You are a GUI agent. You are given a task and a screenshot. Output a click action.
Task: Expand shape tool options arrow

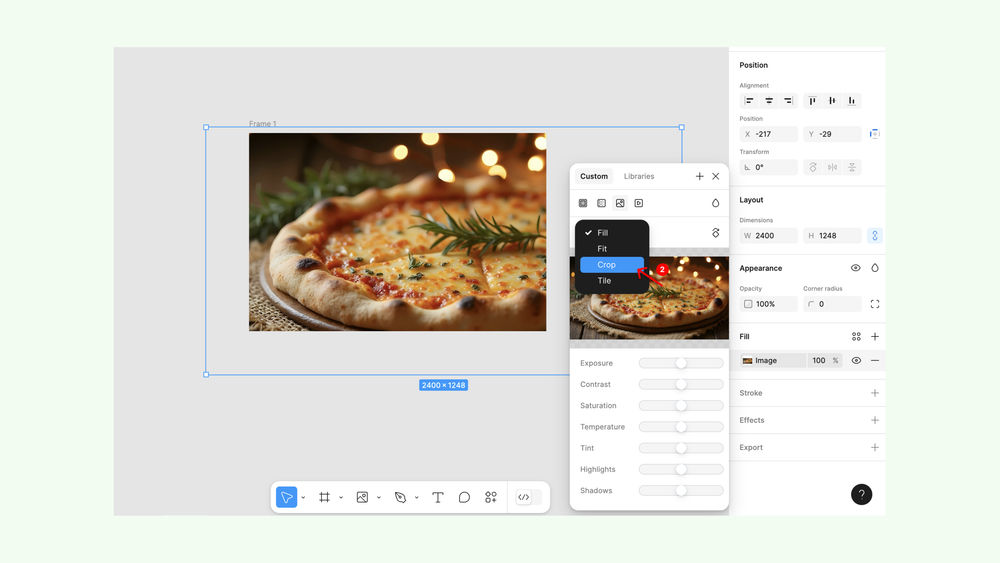[379, 497]
